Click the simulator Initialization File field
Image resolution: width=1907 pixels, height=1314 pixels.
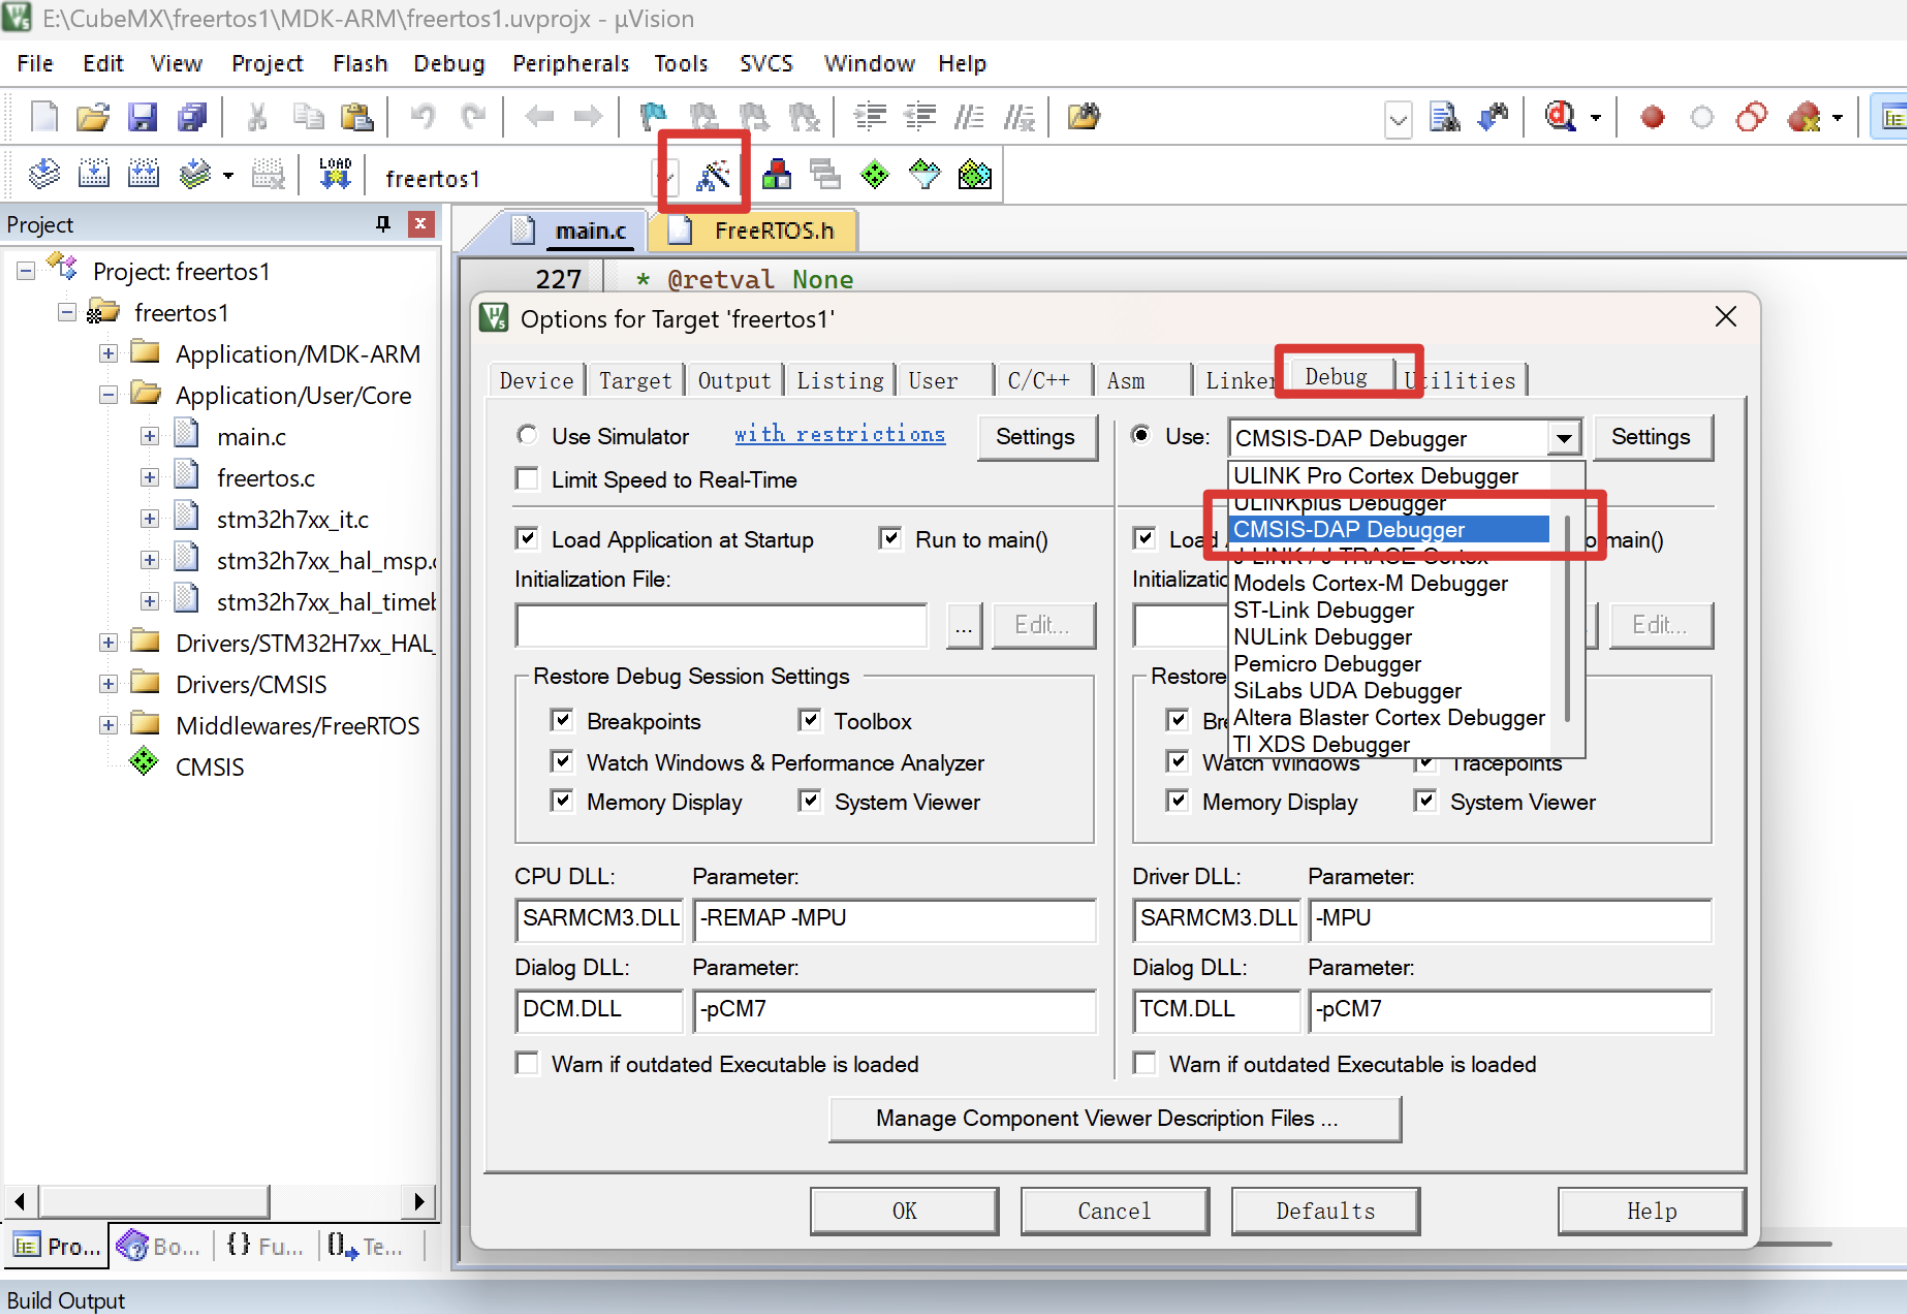(721, 625)
